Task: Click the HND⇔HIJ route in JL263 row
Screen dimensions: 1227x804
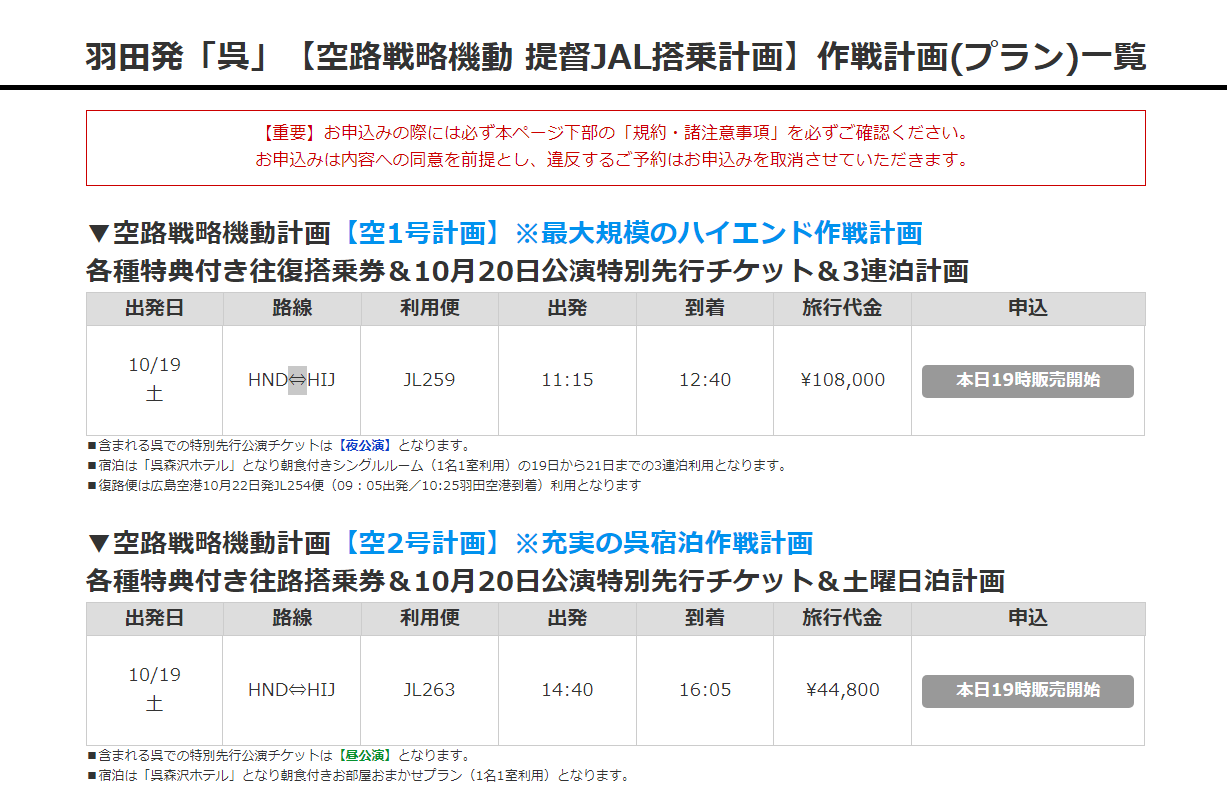Action: point(292,690)
